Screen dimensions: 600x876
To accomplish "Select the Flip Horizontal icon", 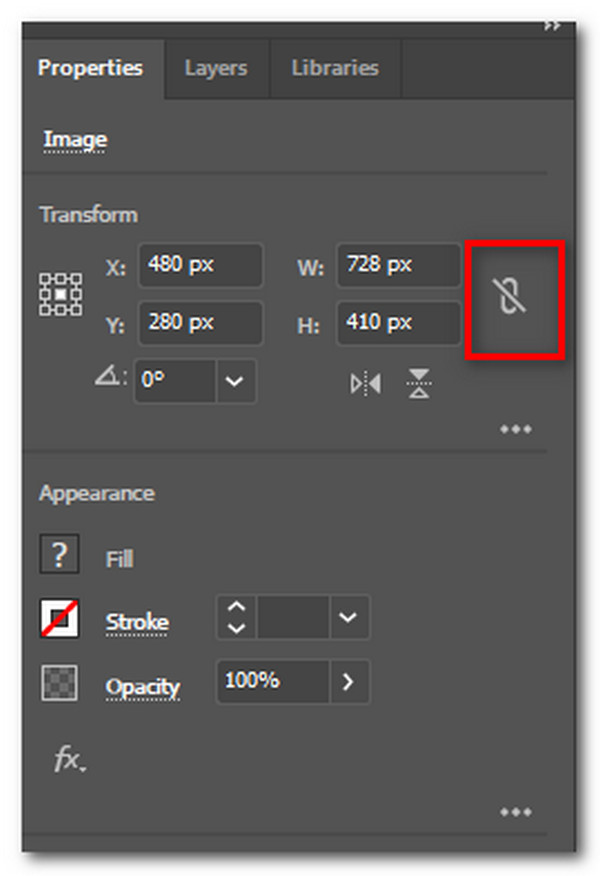I will pyautogui.click(x=366, y=382).
